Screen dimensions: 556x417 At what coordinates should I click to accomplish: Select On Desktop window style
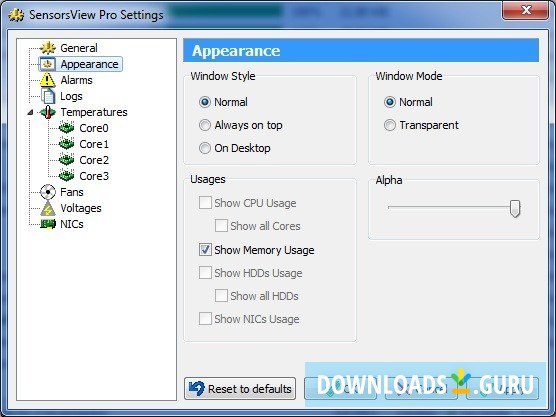point(205,148)
